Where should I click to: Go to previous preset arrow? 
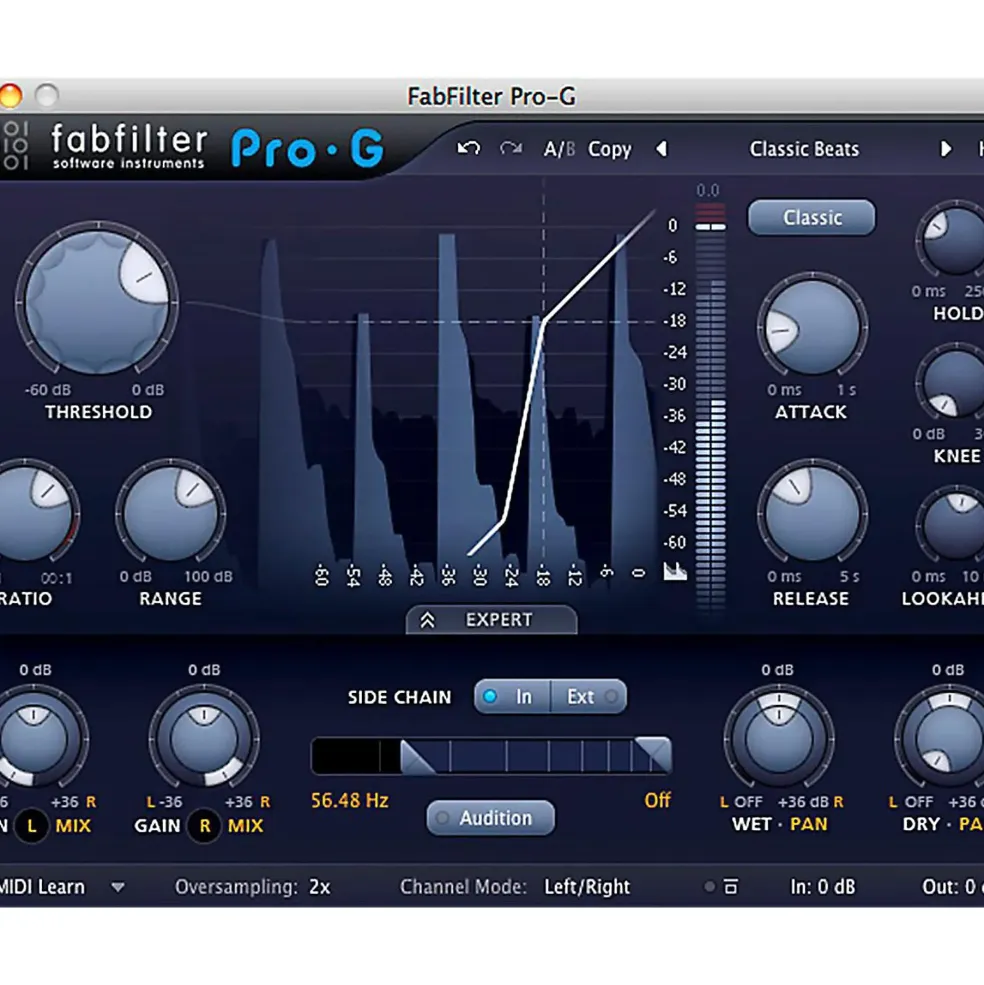click(x=661, y=150)
